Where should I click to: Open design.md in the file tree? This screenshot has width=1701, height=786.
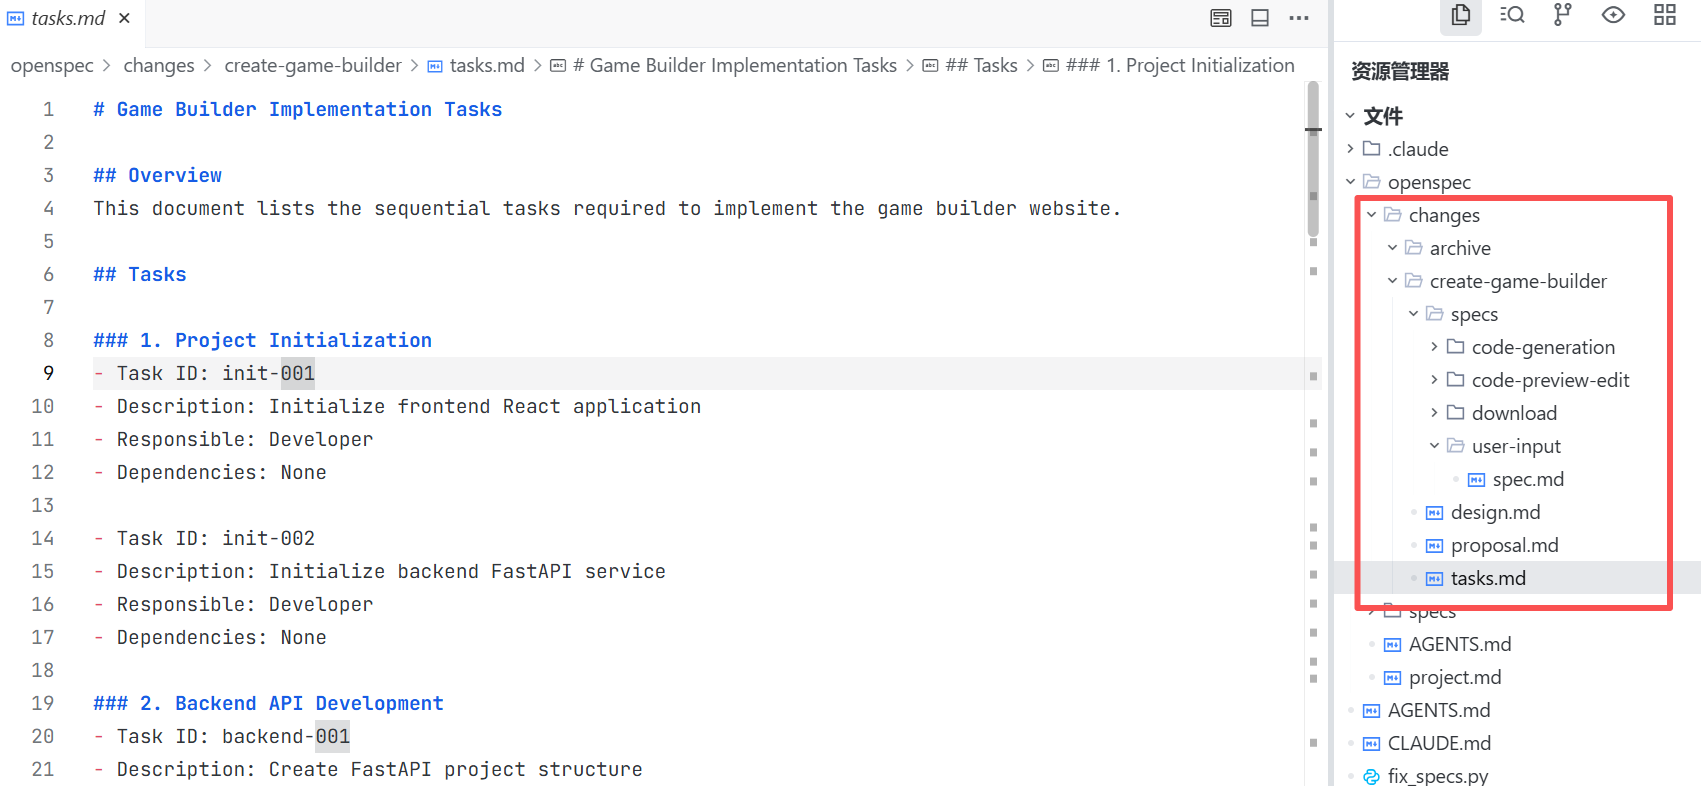click(1495, 513)
